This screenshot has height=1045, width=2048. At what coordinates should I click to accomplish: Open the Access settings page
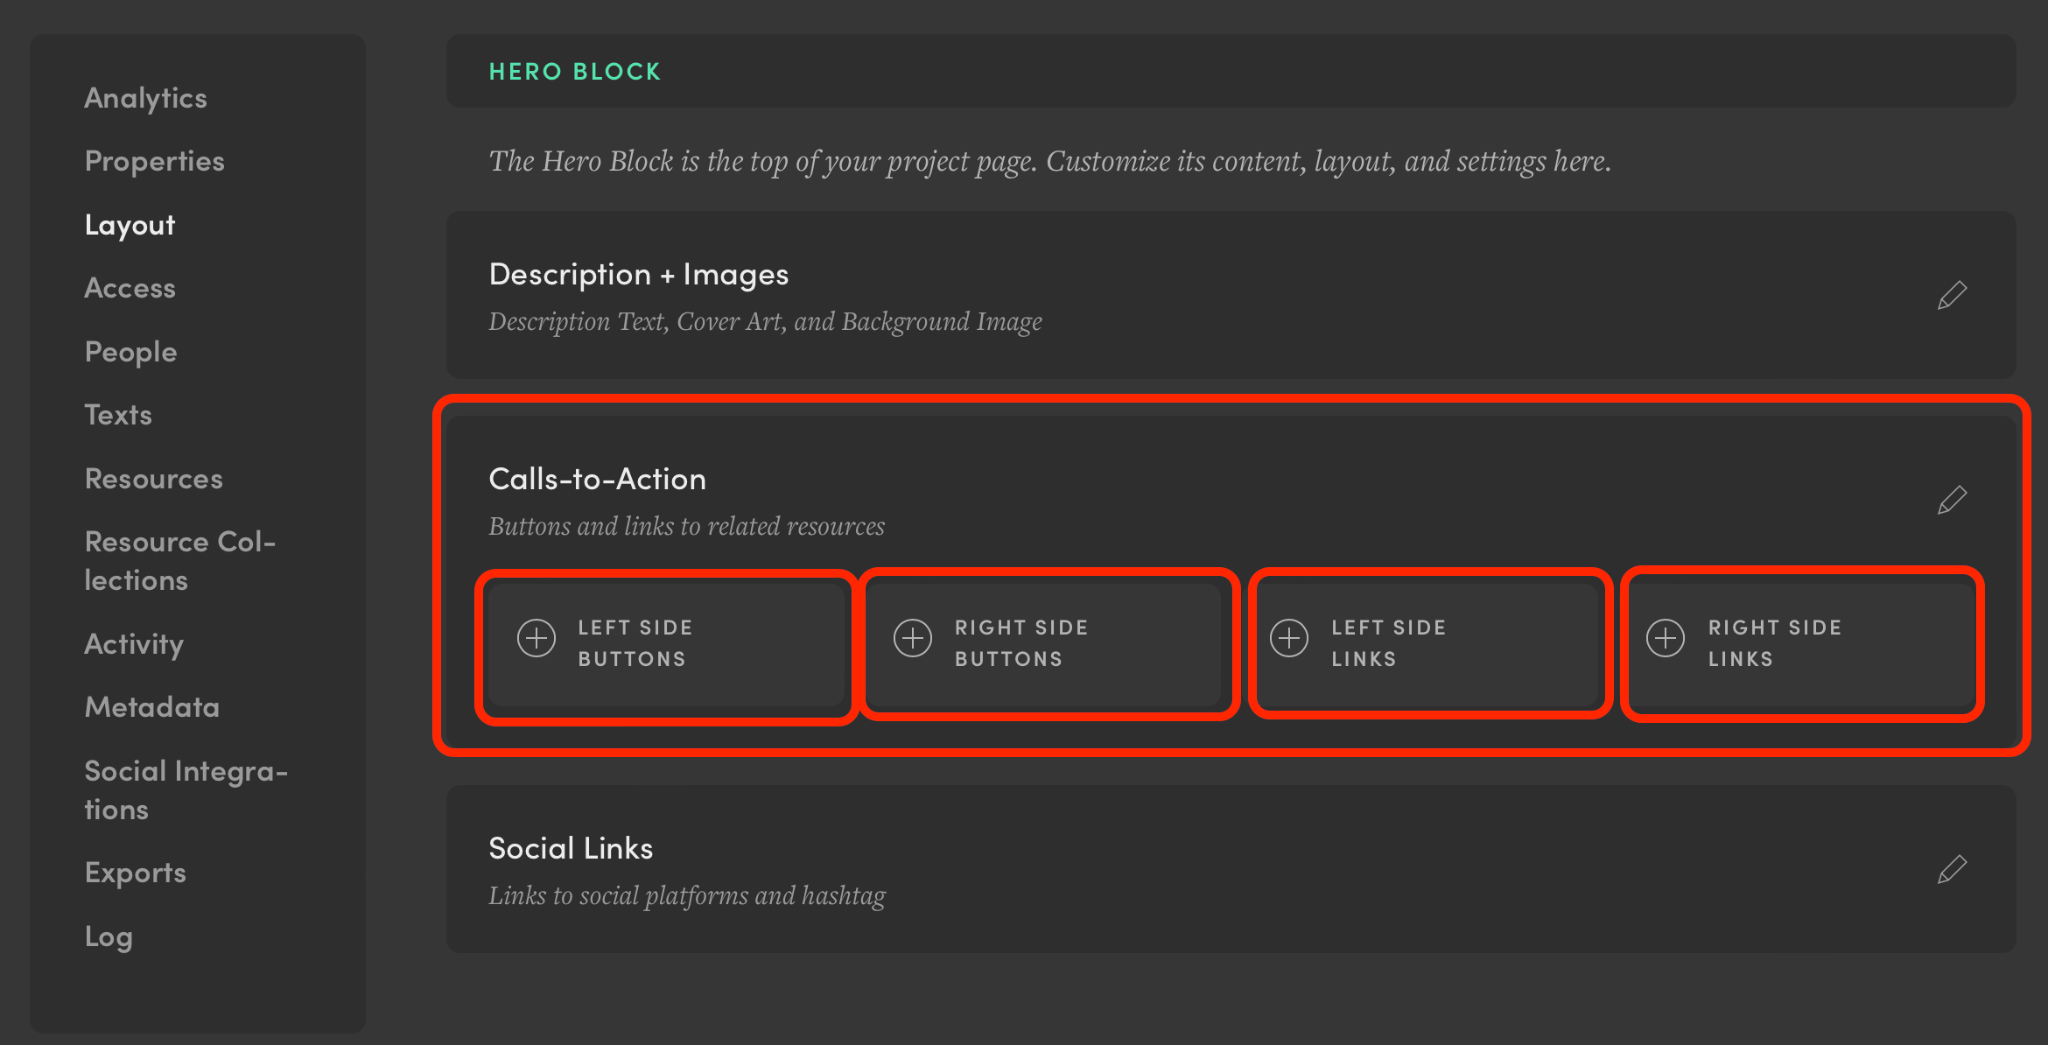tap(130, 288)
